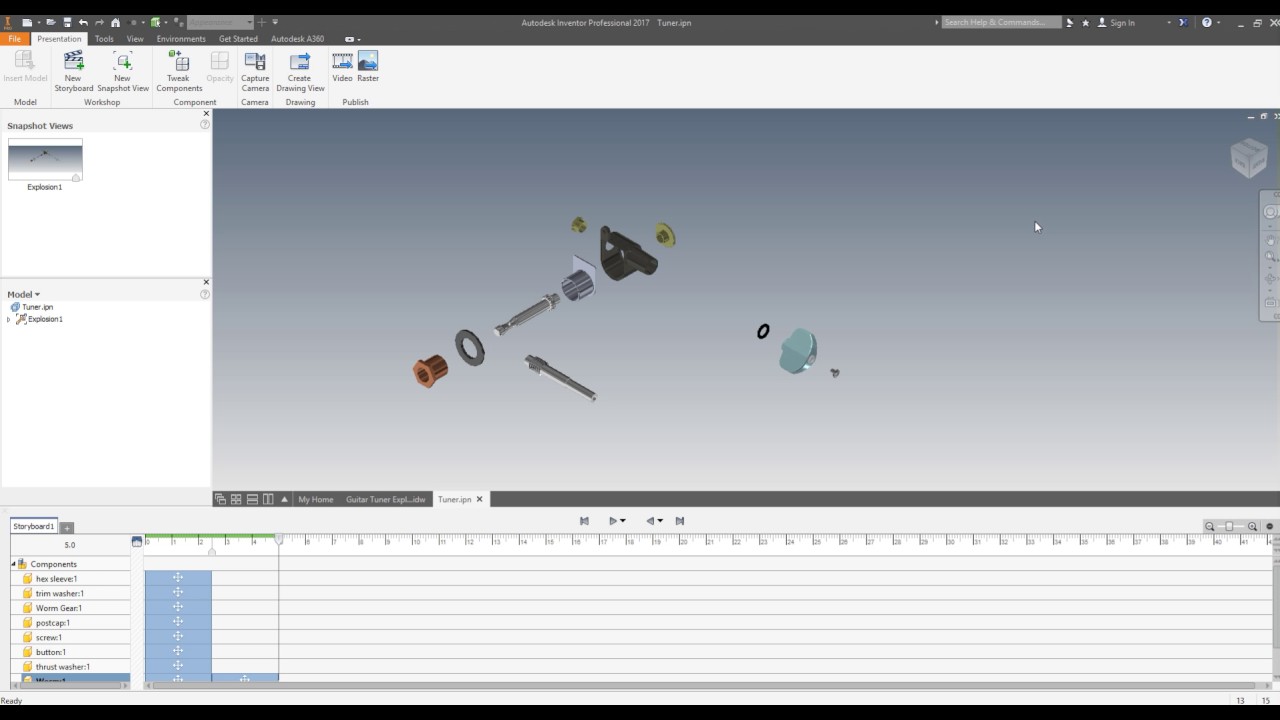Jump to storyboard end

tap(680, 521)
